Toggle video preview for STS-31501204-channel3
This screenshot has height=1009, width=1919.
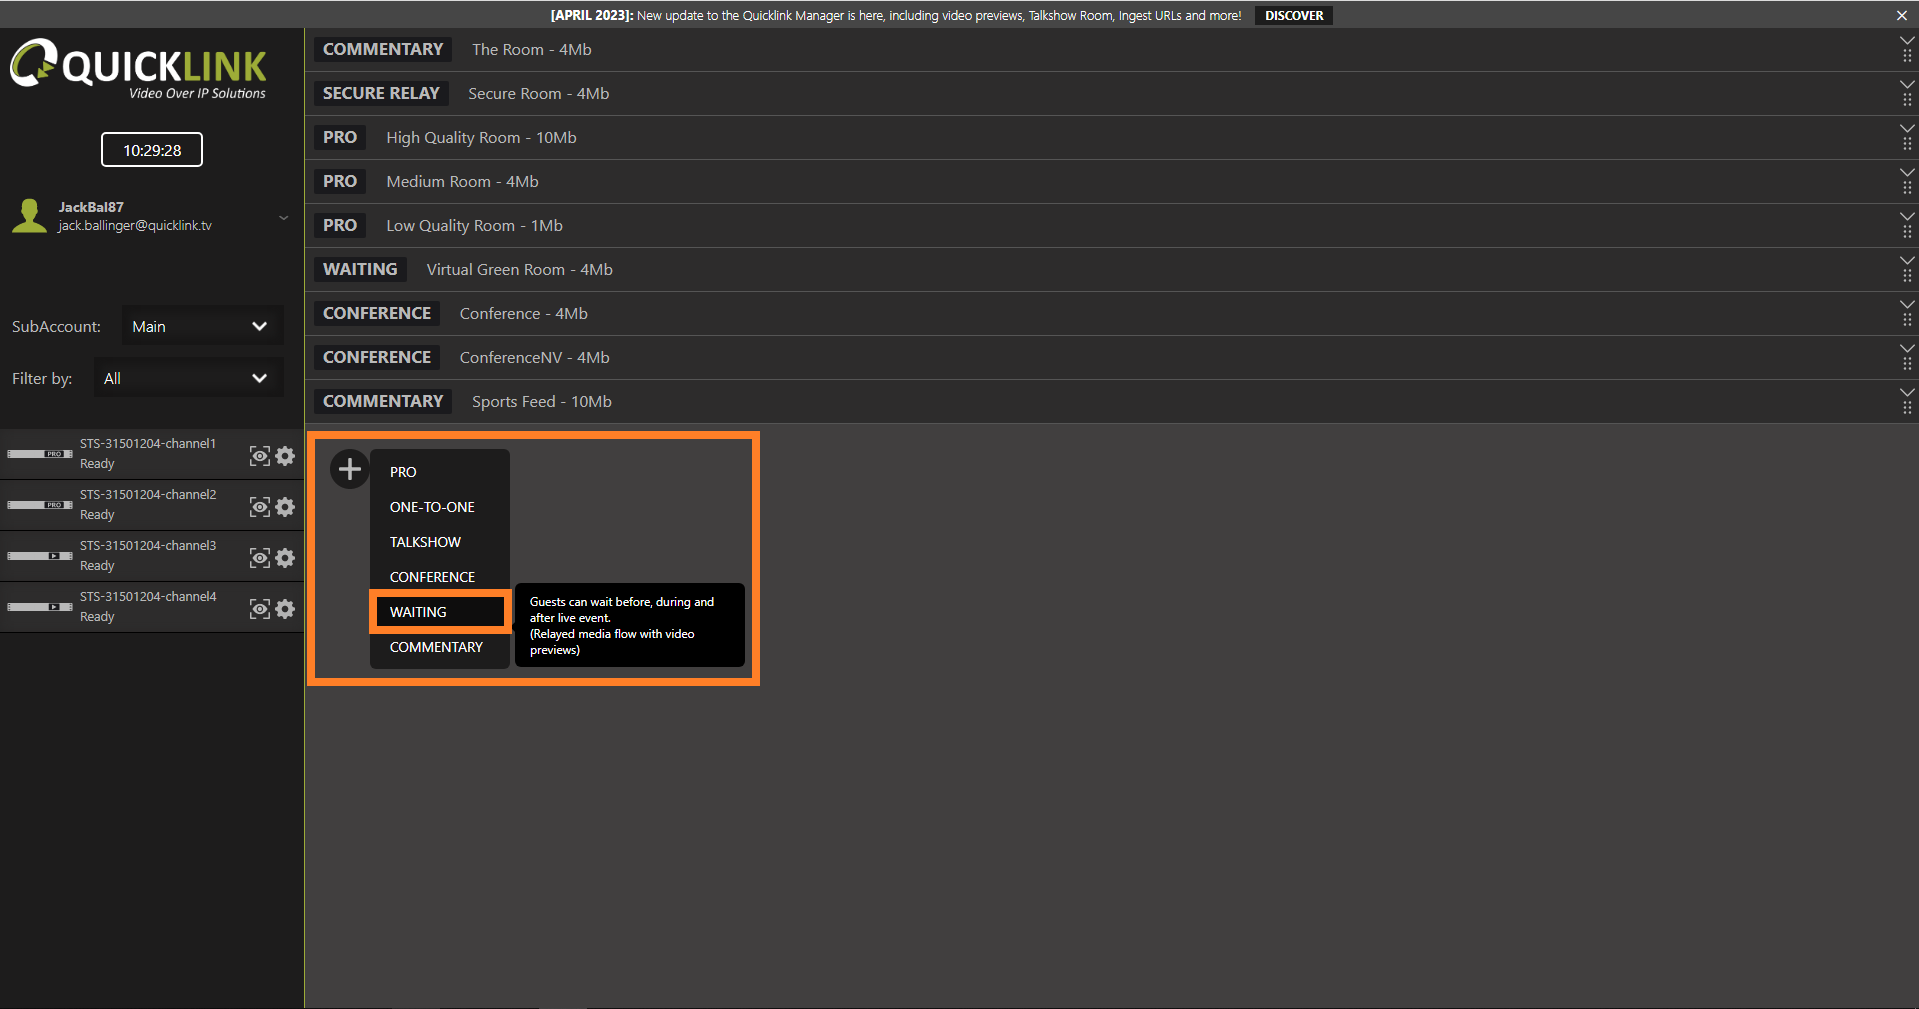click(x=259, y=558)
